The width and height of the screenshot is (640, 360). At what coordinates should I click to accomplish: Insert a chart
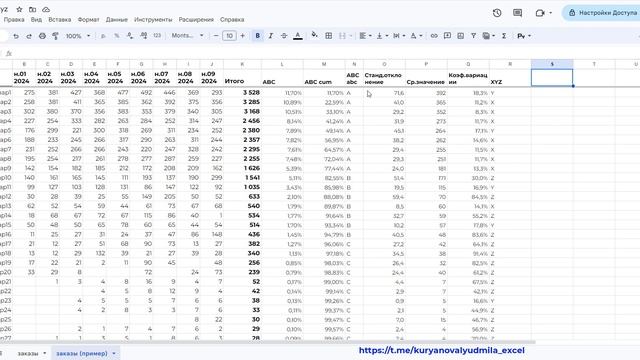(x=460, y=36)
